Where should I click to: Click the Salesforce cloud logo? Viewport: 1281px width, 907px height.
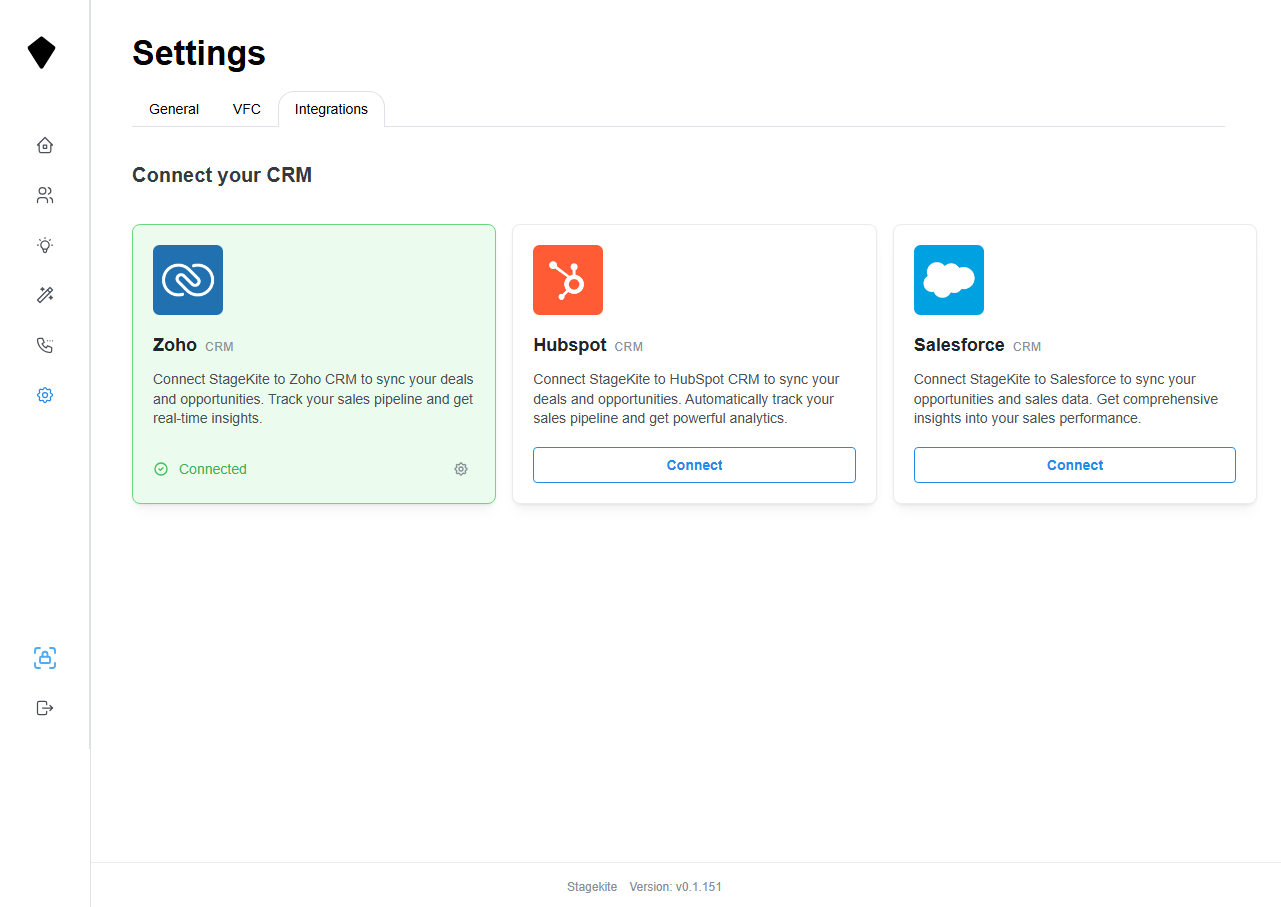pos(949,280)
